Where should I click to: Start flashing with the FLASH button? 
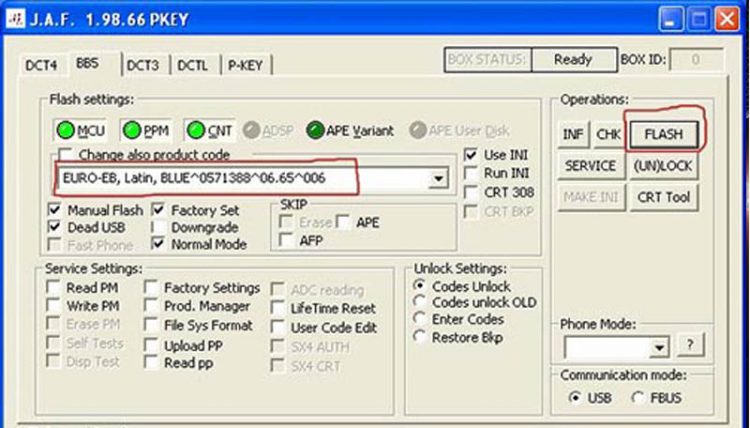[663, 134]
